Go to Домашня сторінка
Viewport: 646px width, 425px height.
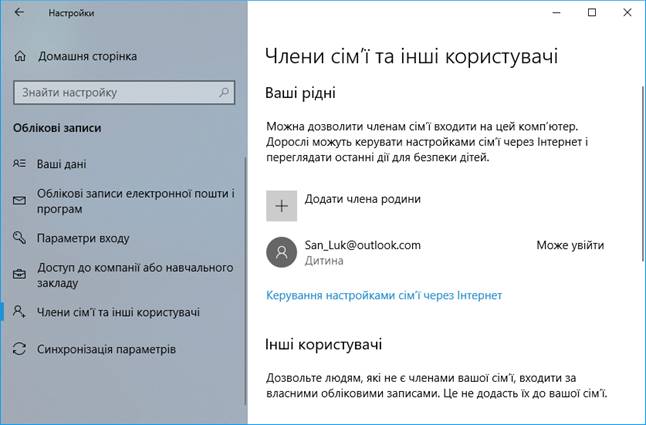(x=87, y=56)
